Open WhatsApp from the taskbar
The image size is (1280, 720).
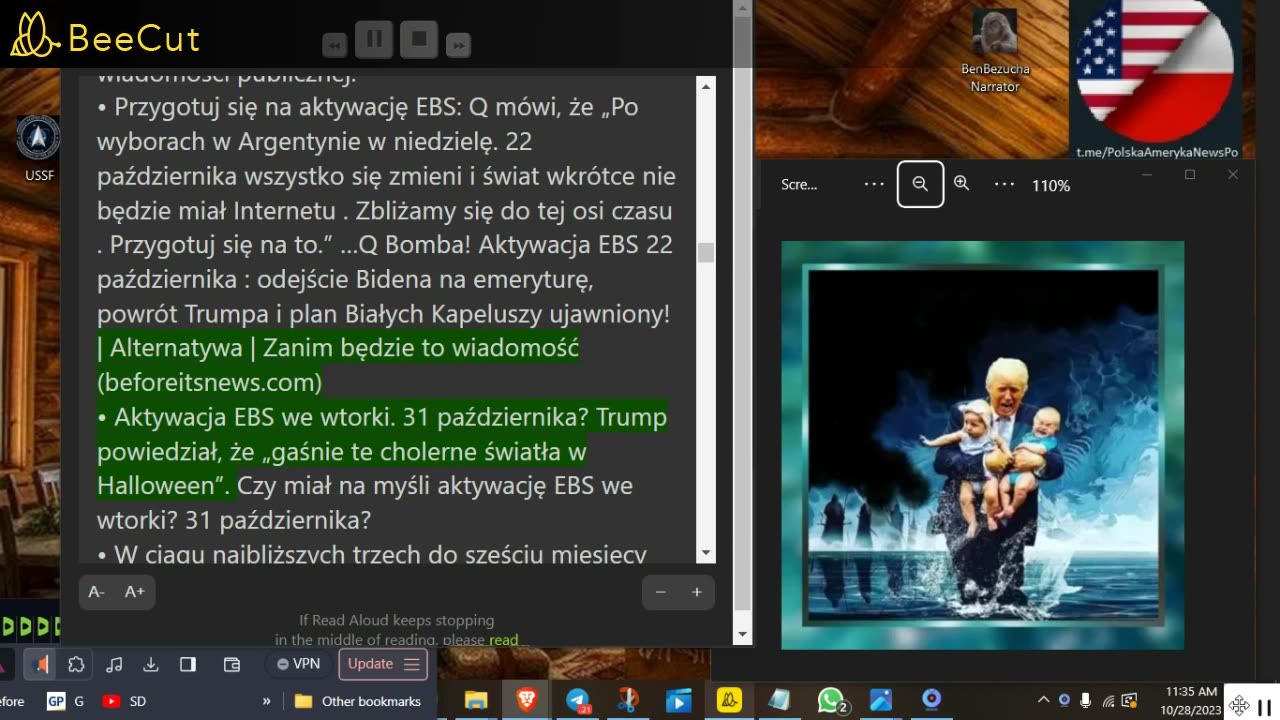831,701
